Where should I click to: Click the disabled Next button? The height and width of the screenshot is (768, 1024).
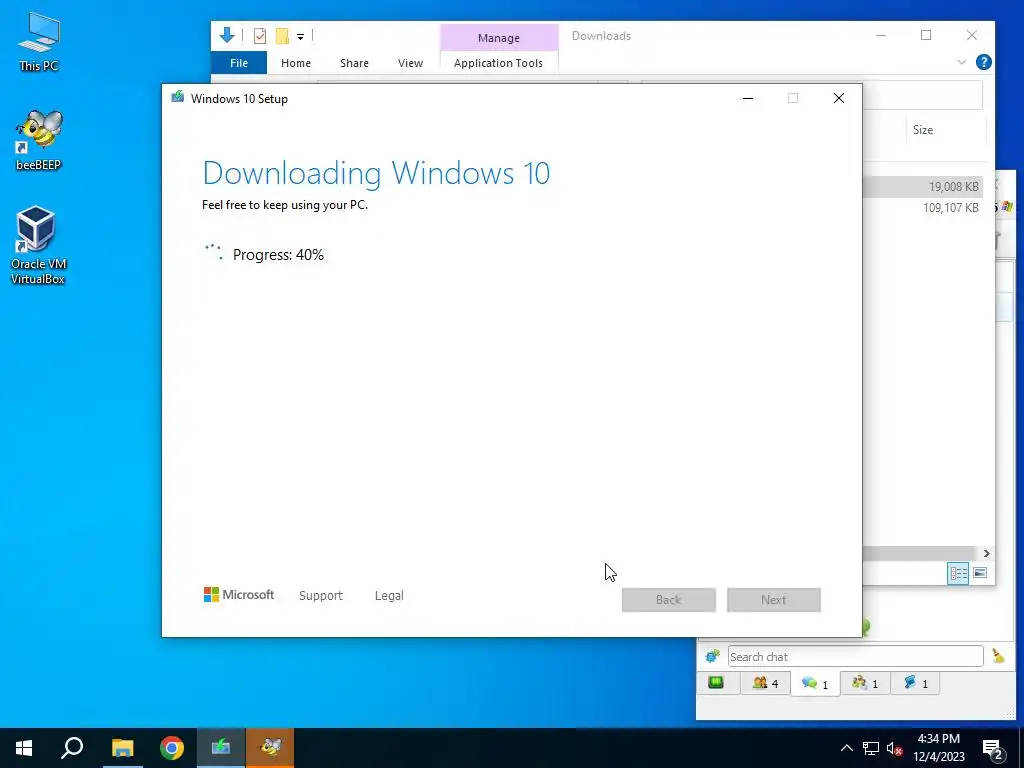tap(774, 600)
